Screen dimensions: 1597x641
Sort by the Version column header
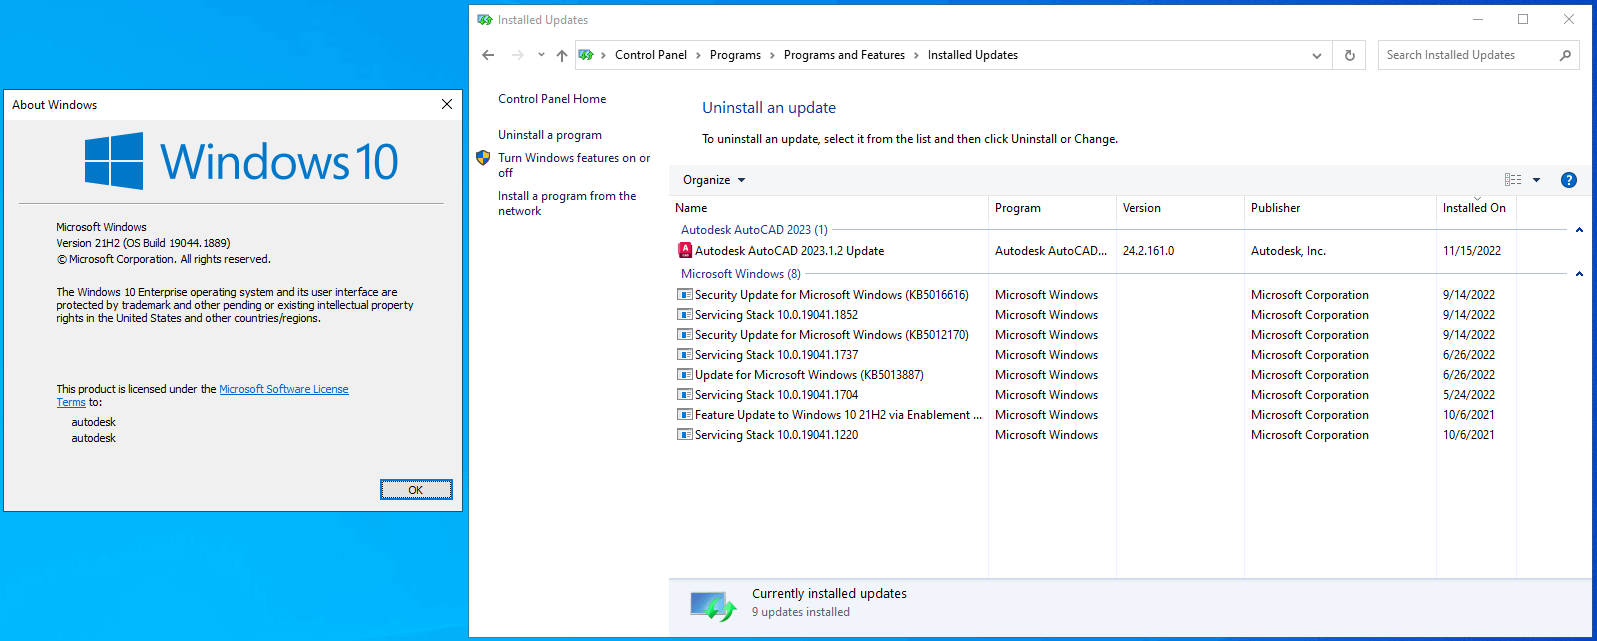[x=1180, y=208]
